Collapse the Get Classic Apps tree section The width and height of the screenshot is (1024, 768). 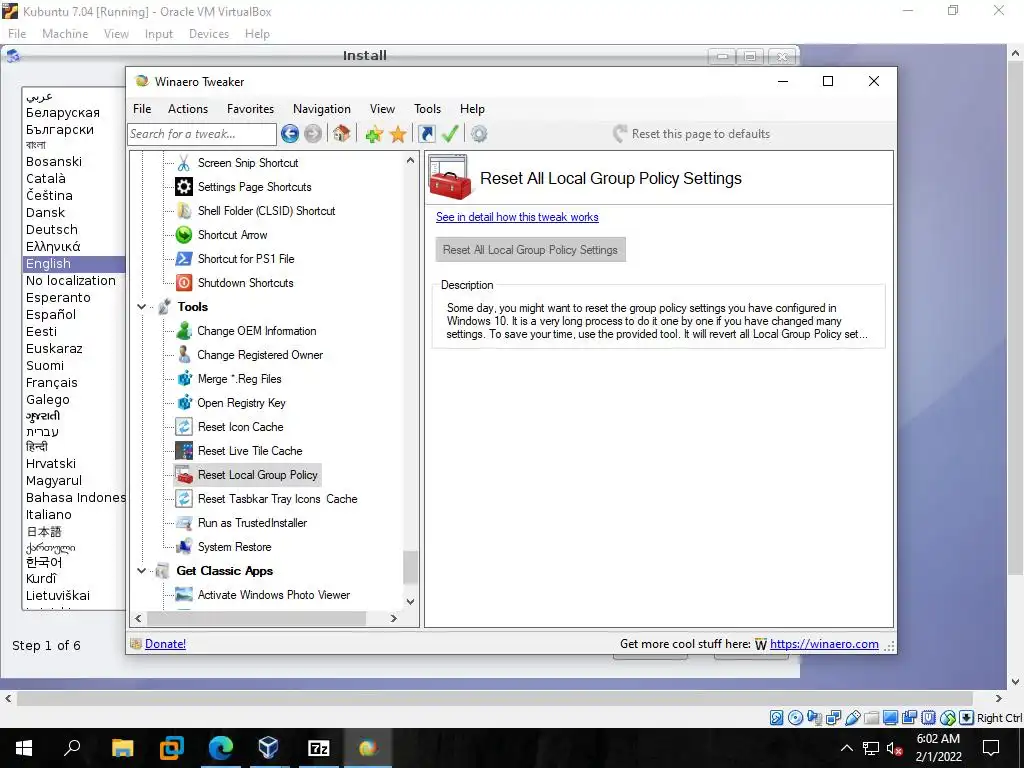pyautogui.click(x=141, y=571)
